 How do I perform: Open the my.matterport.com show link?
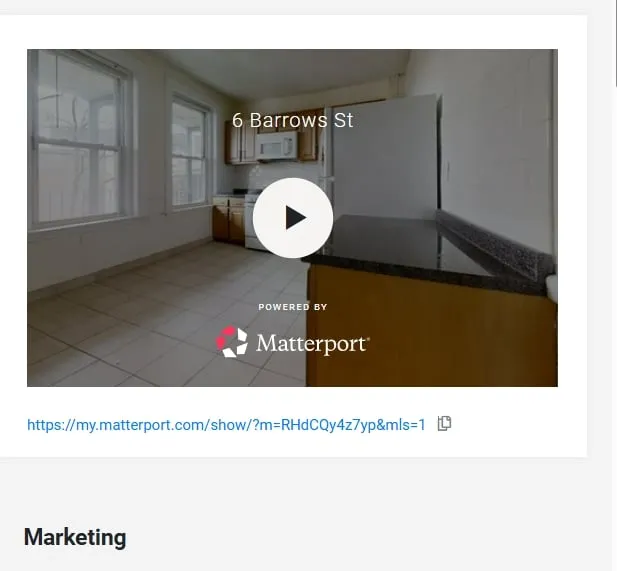coord(226,425)
